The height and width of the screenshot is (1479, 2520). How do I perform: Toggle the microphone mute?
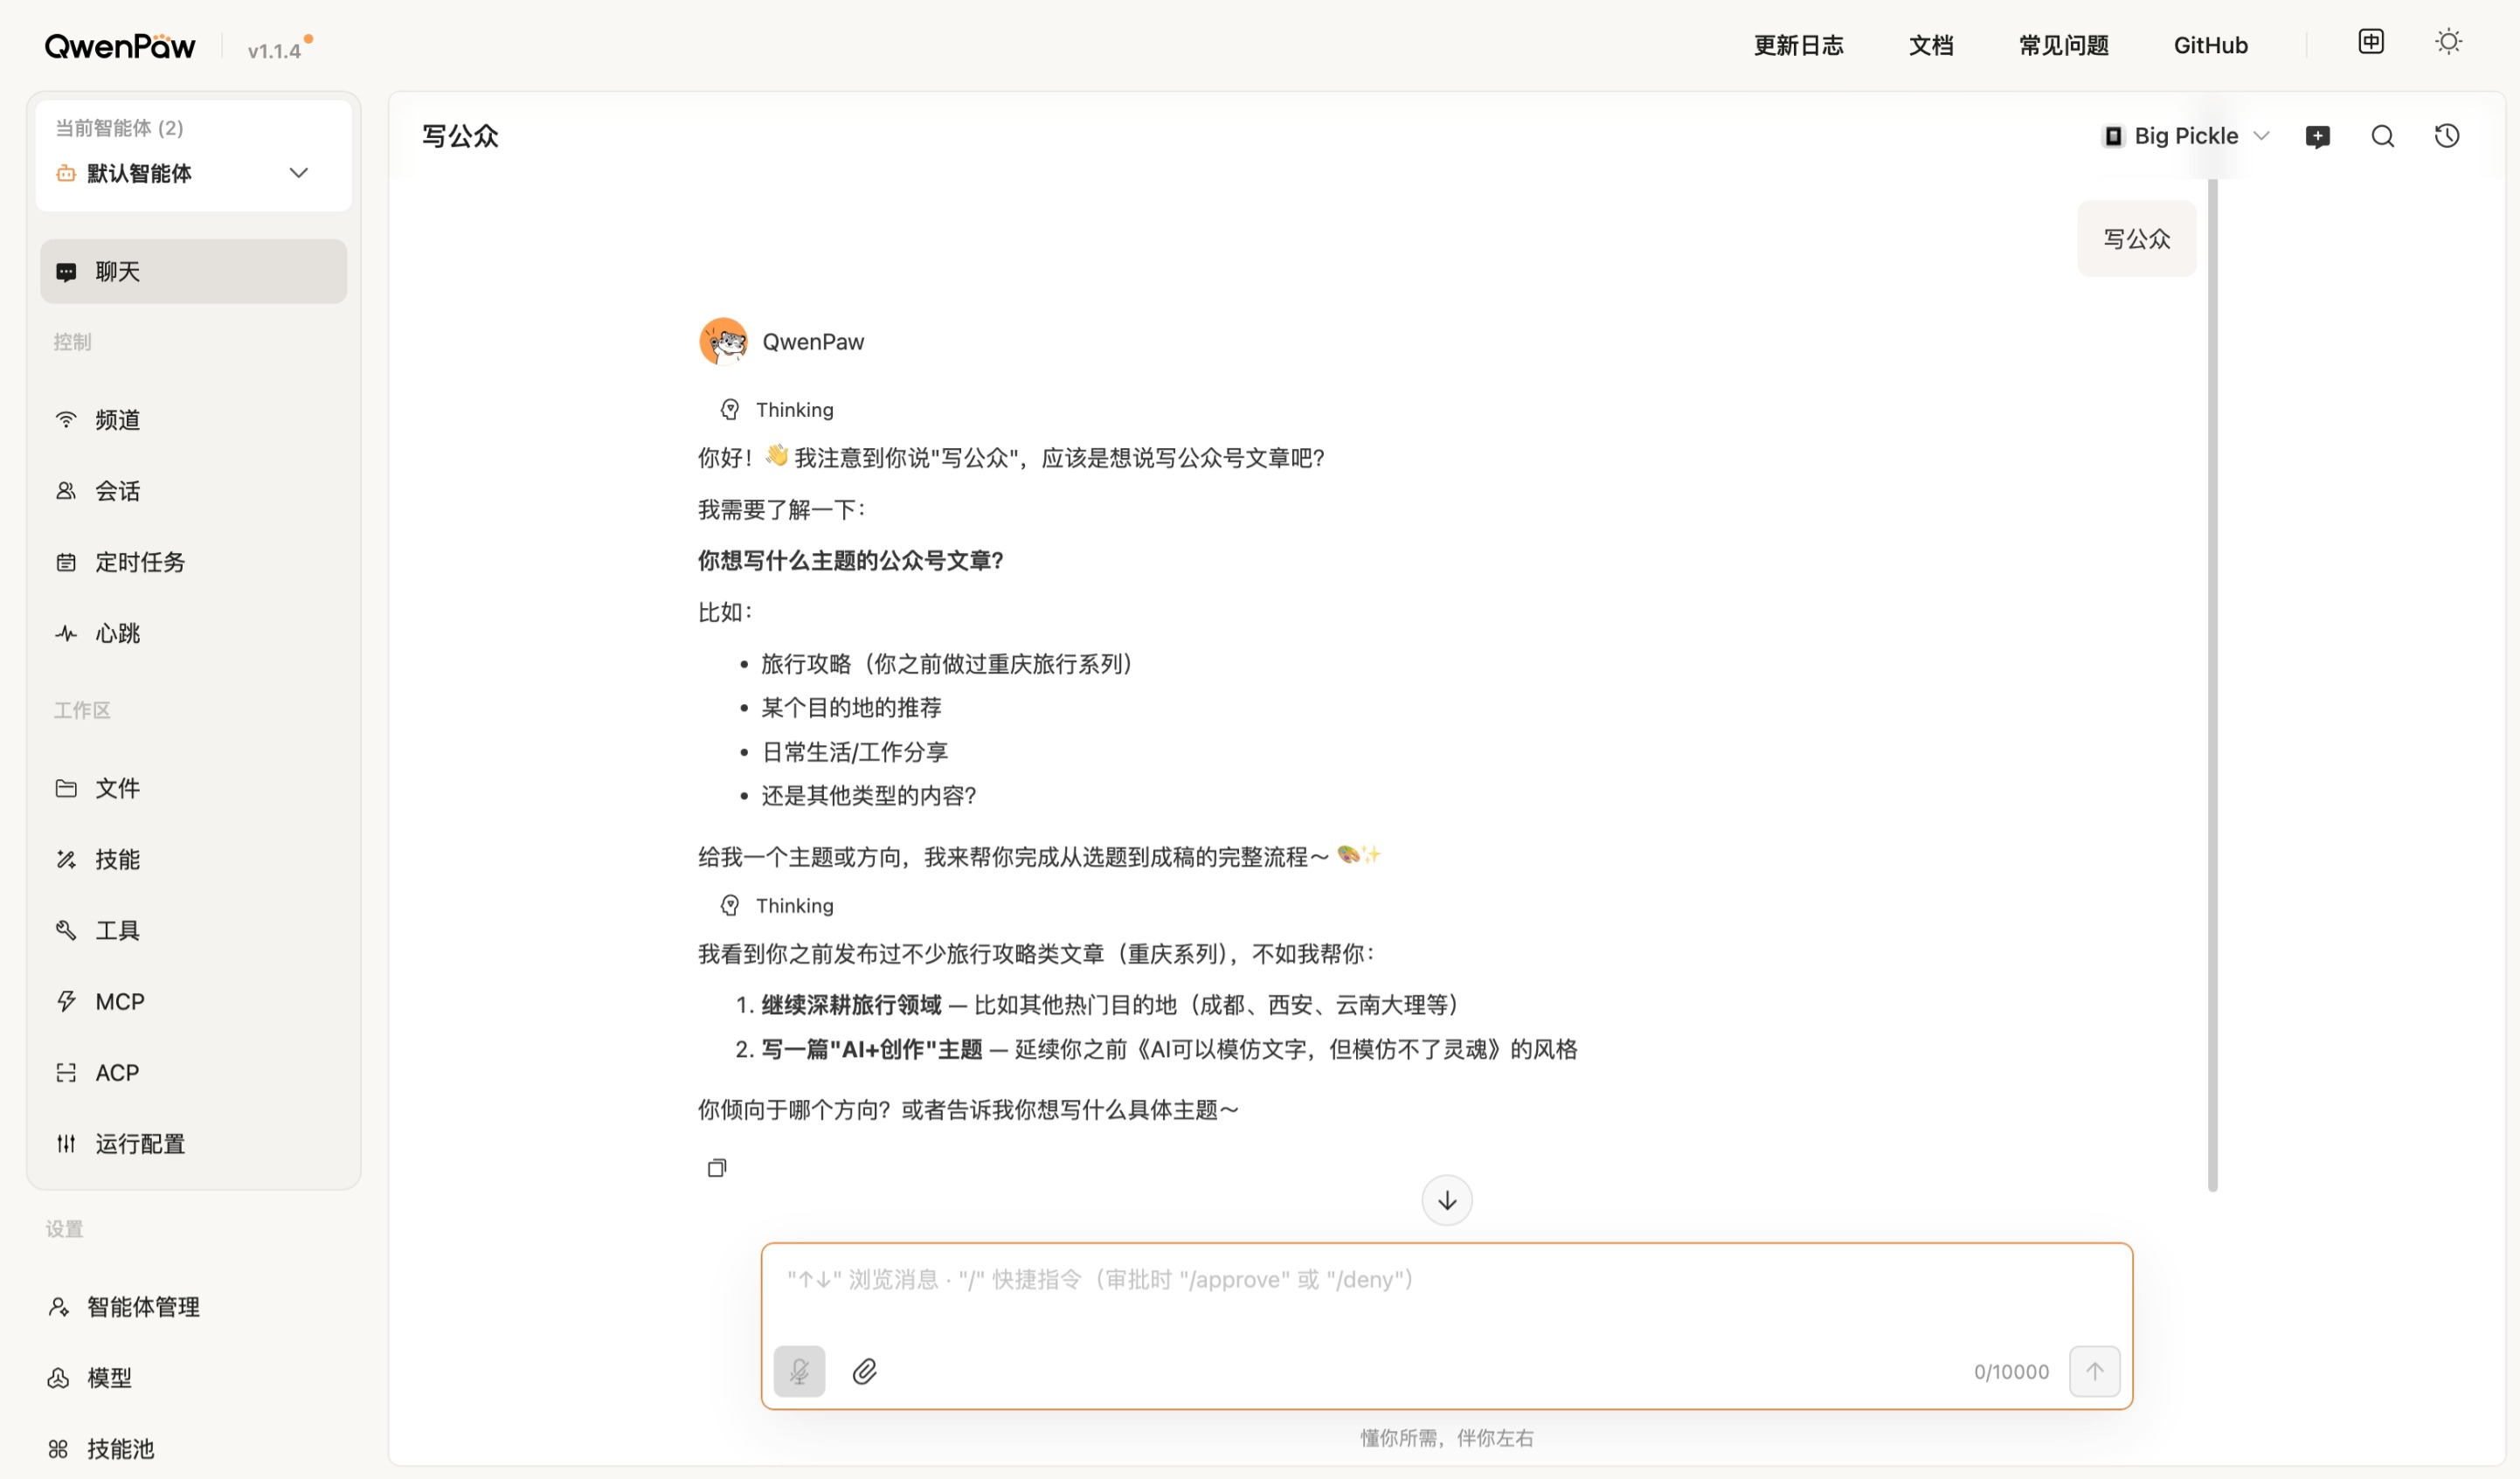pyautogui.click(x=799, y=1371)
